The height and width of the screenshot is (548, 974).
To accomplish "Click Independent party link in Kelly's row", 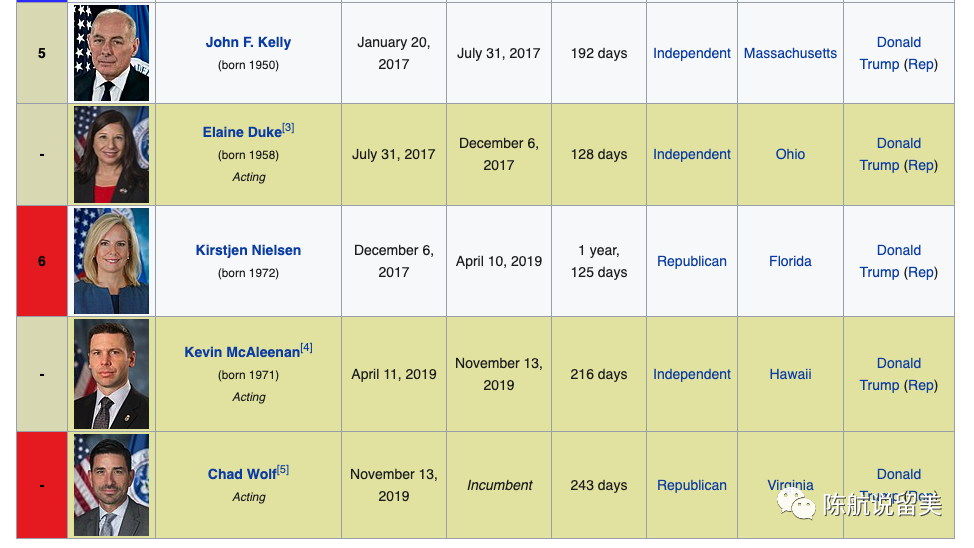I will click(692, 53).
